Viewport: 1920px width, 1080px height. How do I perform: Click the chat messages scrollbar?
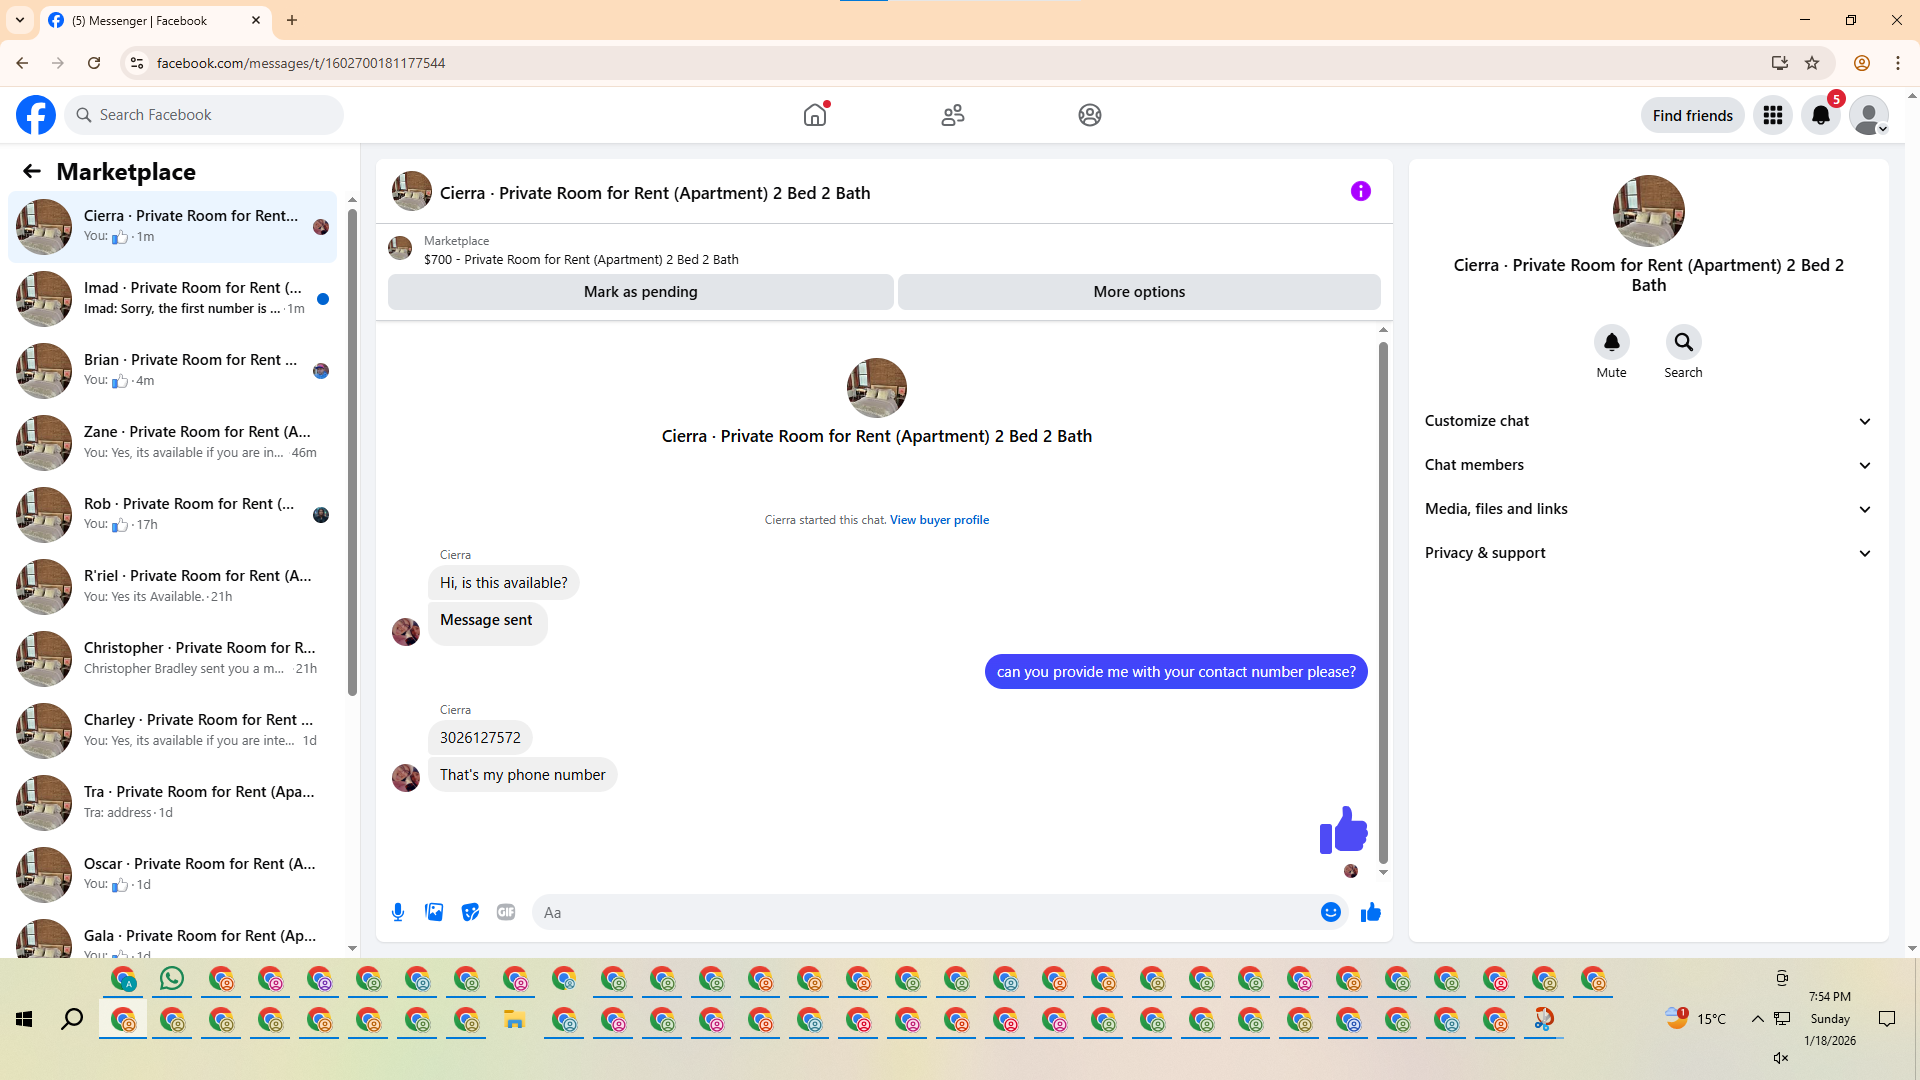tap(1383, 600)
